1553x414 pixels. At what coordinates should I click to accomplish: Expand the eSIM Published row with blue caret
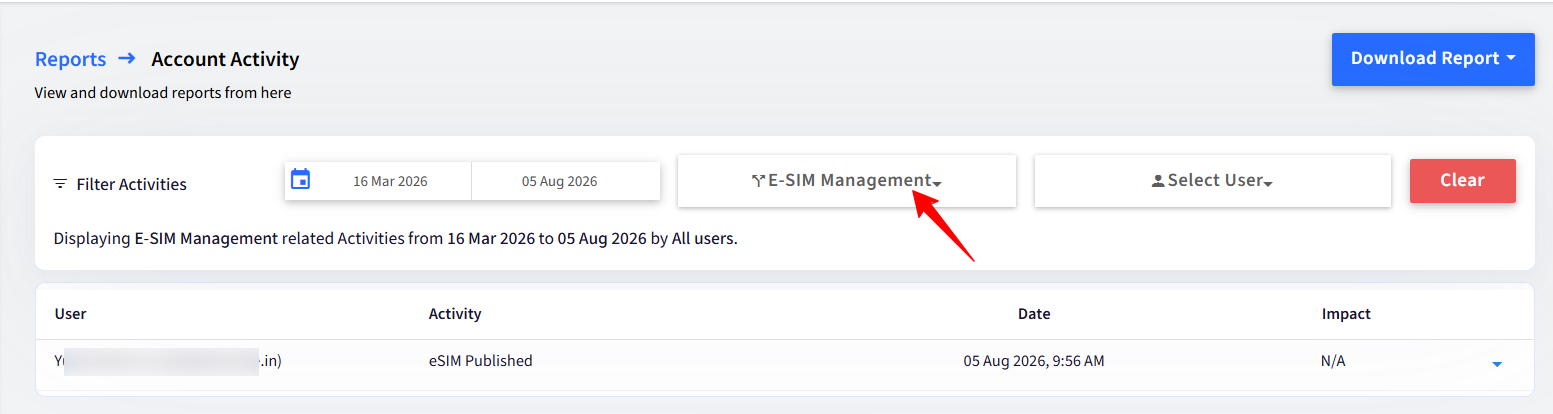1497,364
